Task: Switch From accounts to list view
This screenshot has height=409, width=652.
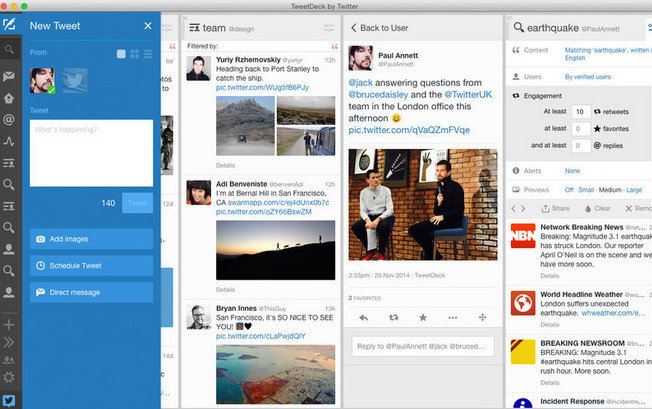Action: click(148, 54)
